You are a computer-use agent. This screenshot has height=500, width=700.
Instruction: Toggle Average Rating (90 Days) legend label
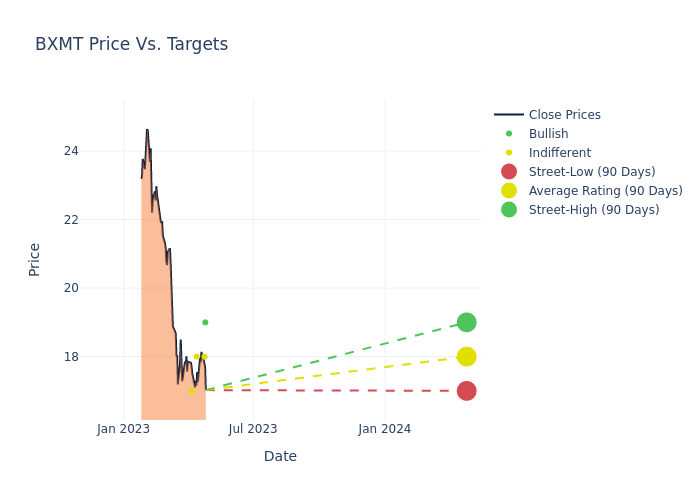[605, 191]
